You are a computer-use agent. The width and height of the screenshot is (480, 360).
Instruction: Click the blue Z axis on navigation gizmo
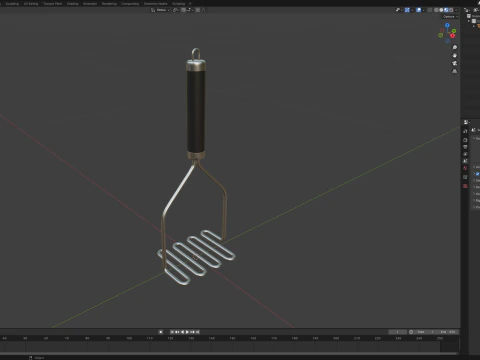pos(447,25)
